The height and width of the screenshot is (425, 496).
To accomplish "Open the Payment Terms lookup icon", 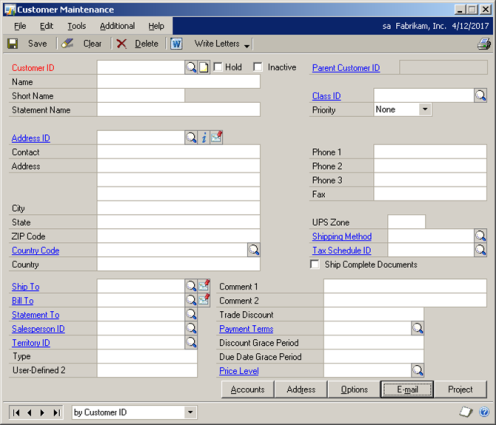I will 417,329.
